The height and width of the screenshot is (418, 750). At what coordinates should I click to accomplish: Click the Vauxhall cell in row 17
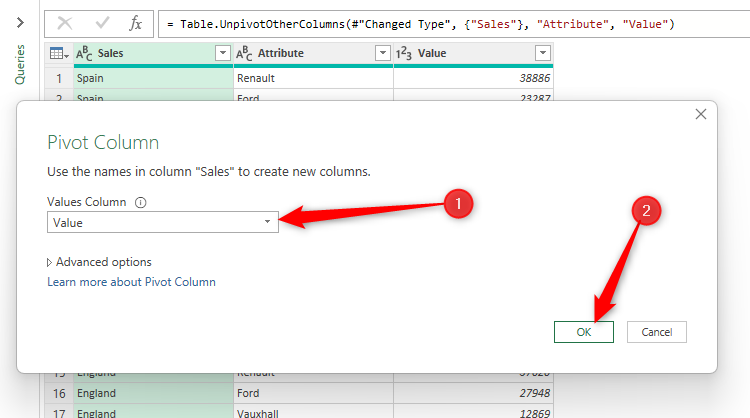point(313,412)
